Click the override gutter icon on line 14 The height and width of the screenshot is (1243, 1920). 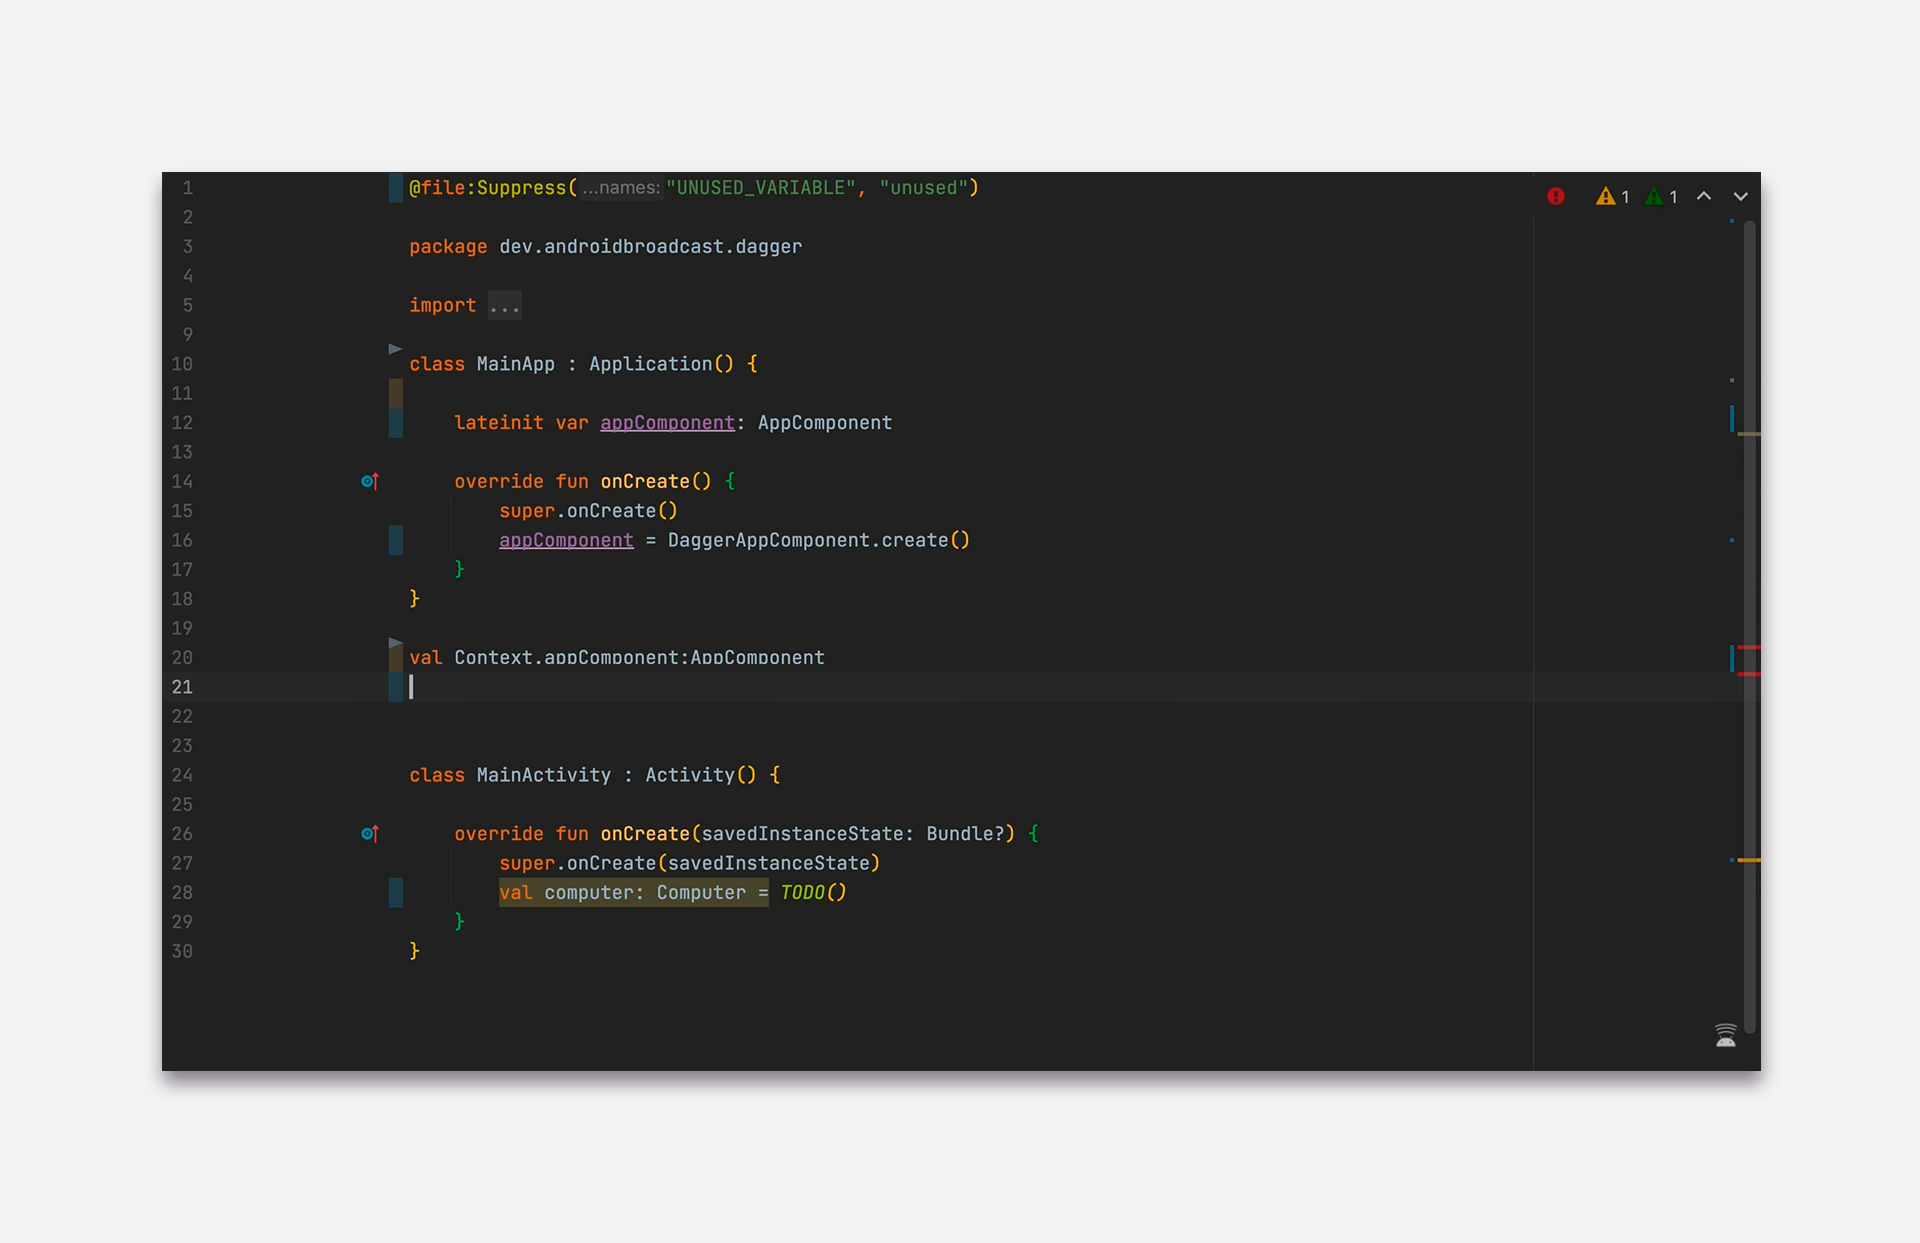(x=369, y=482)
